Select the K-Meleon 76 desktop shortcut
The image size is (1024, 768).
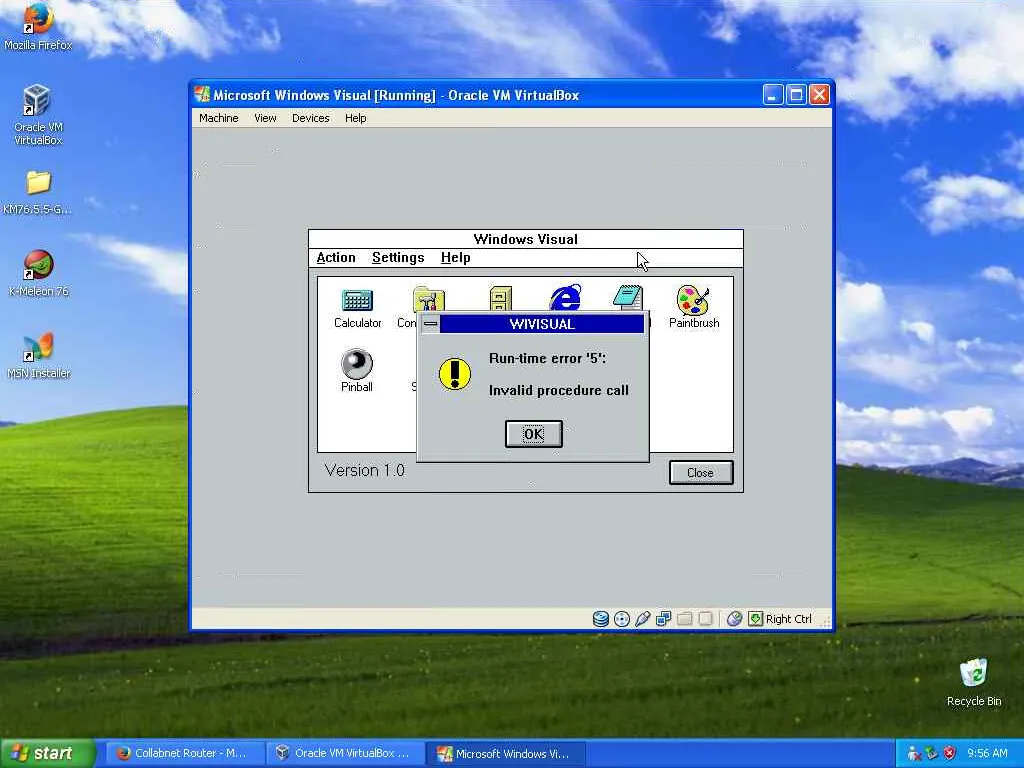pyautogui.click(x=38, y=274)
